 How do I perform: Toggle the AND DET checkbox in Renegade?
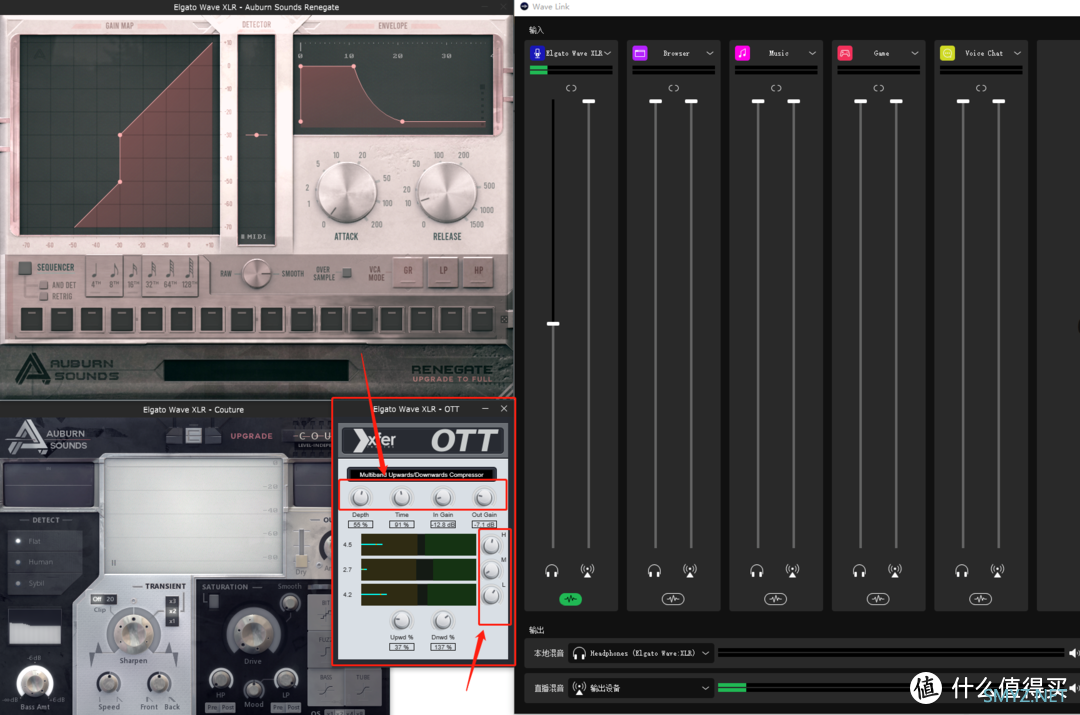43,284
